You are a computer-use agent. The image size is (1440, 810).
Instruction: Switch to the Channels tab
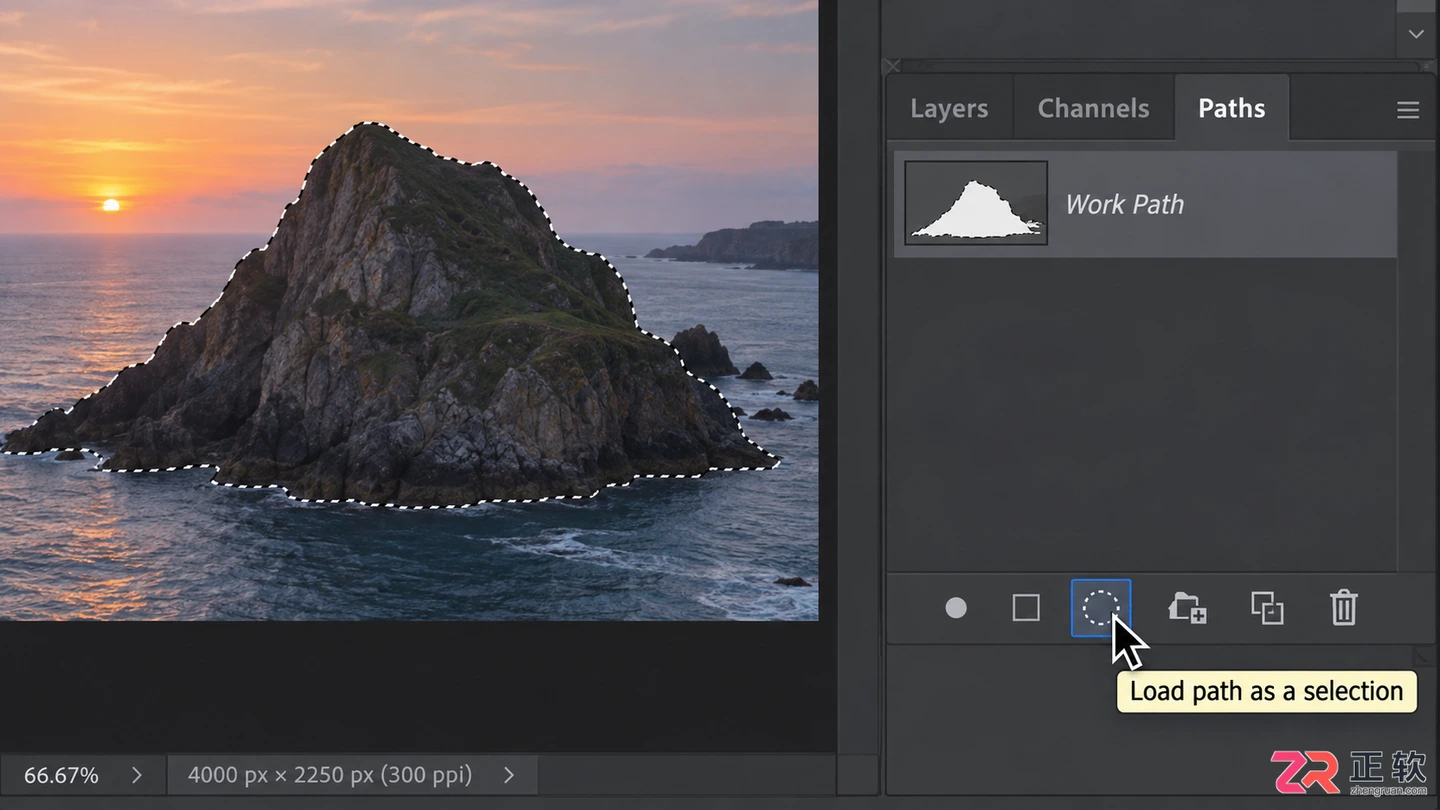[x=1093, y=108]
